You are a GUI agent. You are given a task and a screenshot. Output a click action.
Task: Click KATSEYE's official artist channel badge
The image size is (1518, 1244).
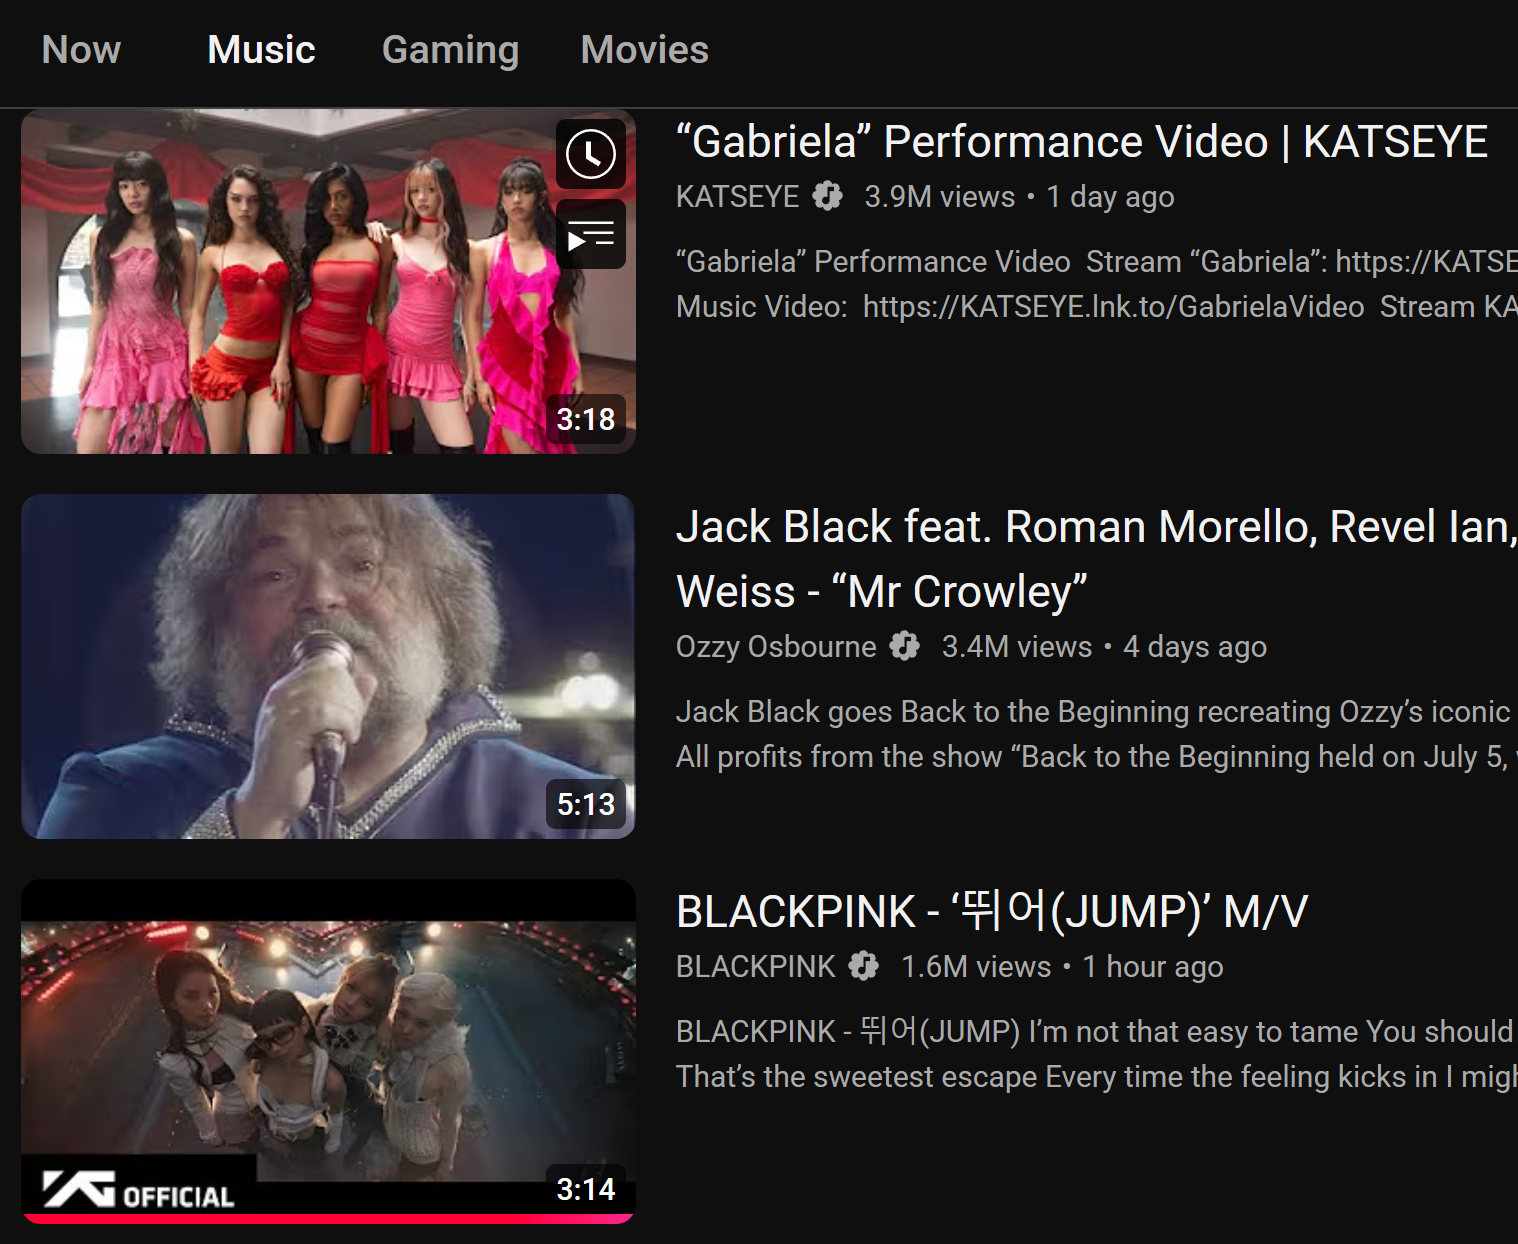click(827, 196)
